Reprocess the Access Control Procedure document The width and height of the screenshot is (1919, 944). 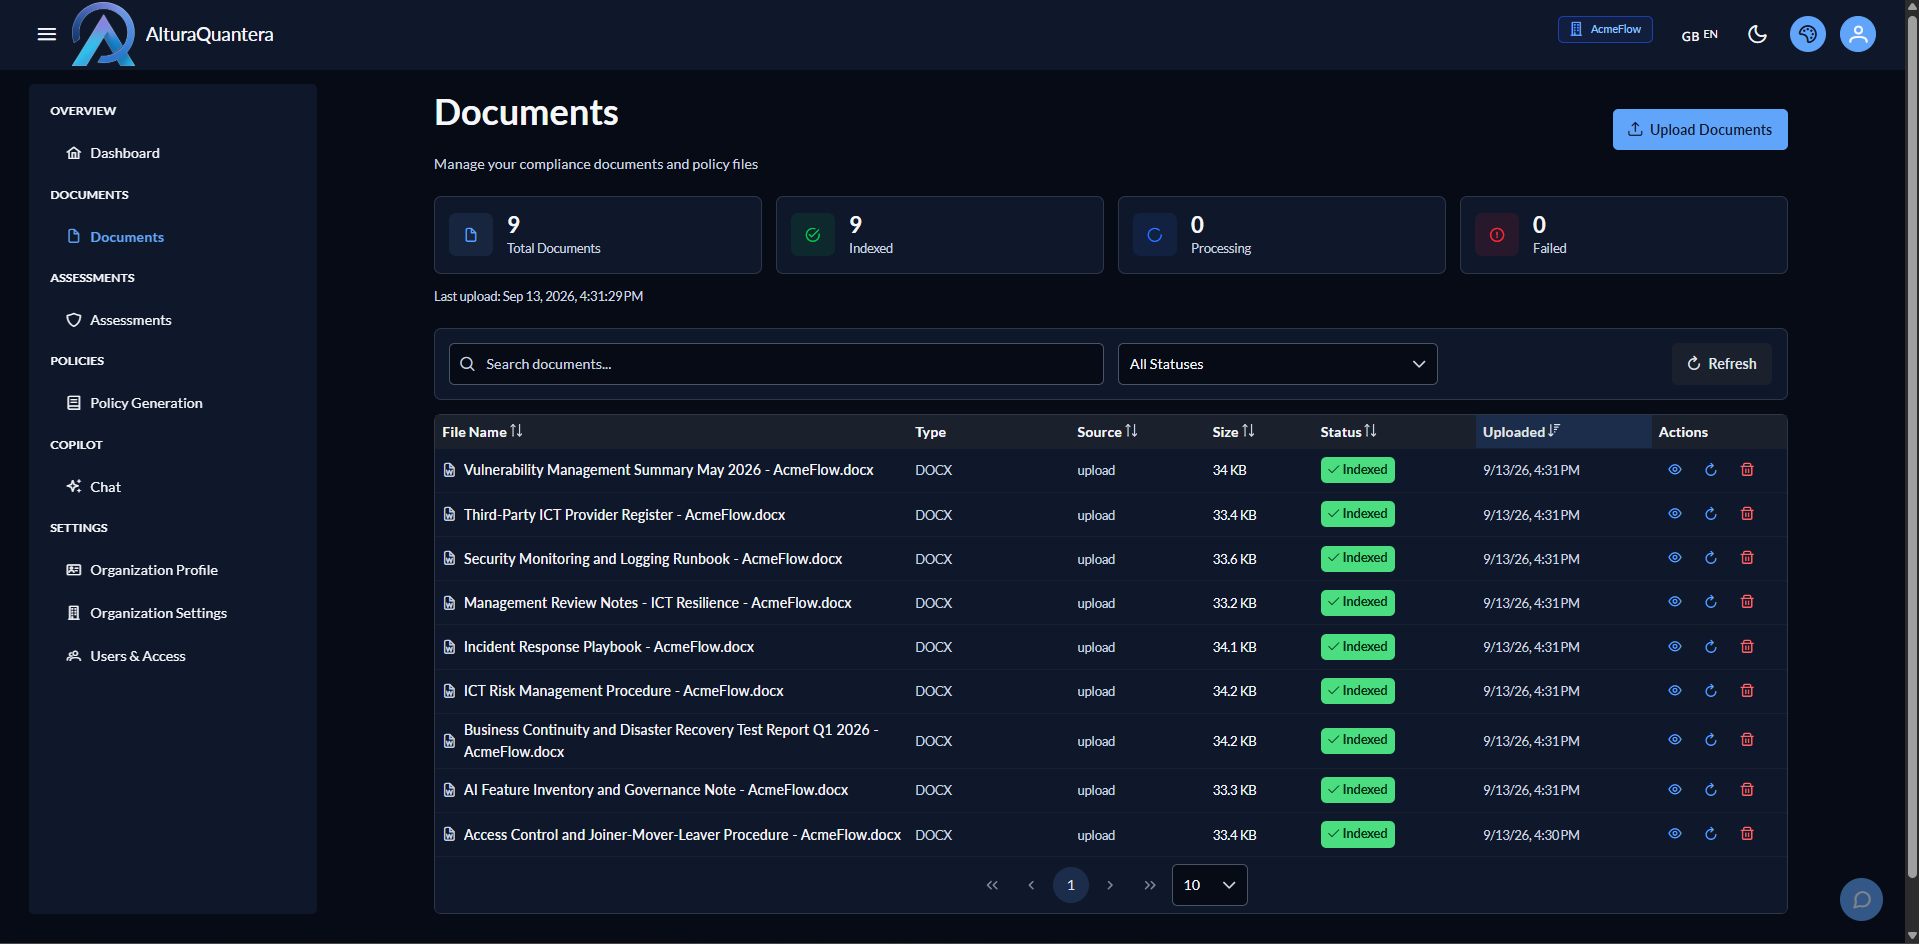pyautogui.click(x=1710, y=834)
